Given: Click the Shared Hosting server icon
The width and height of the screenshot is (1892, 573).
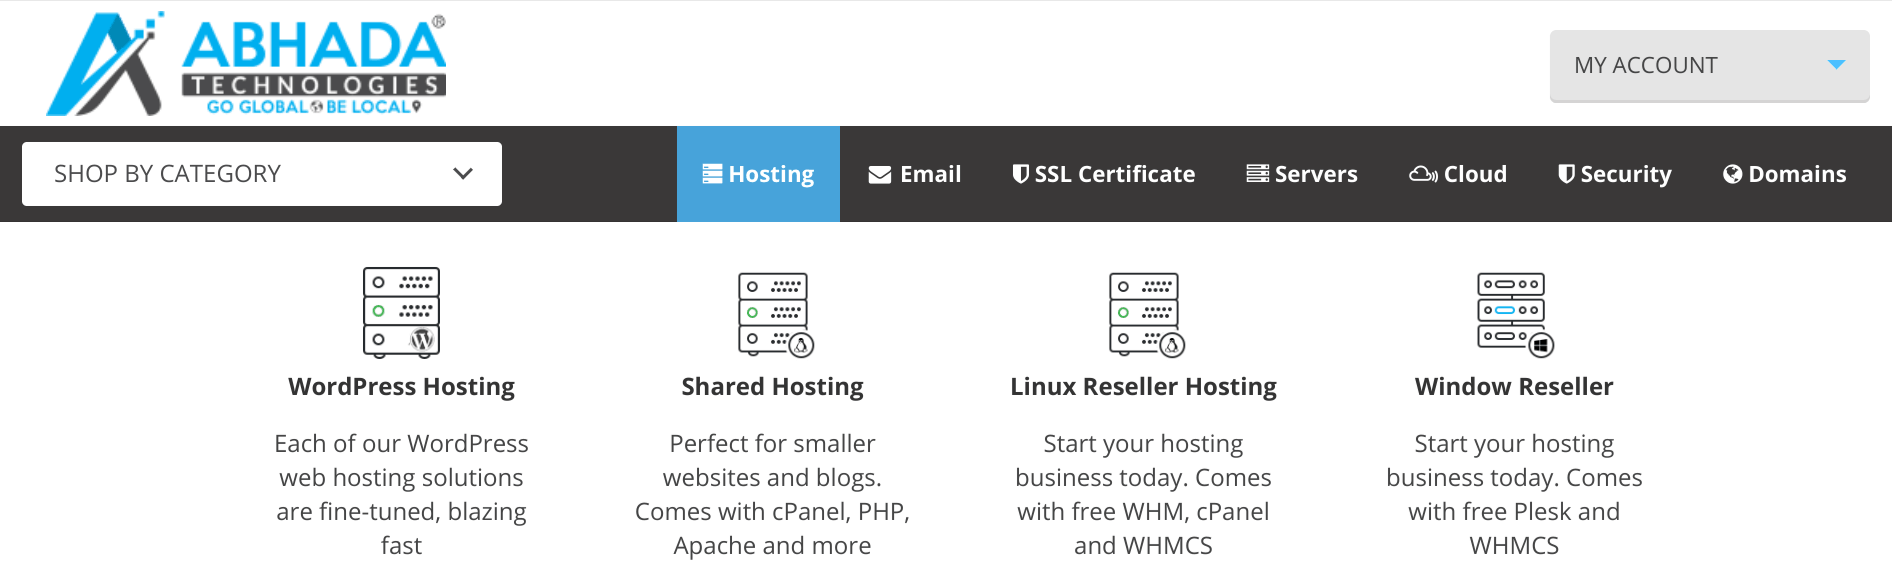Looking at the screenshot, I should click(776, 314).
